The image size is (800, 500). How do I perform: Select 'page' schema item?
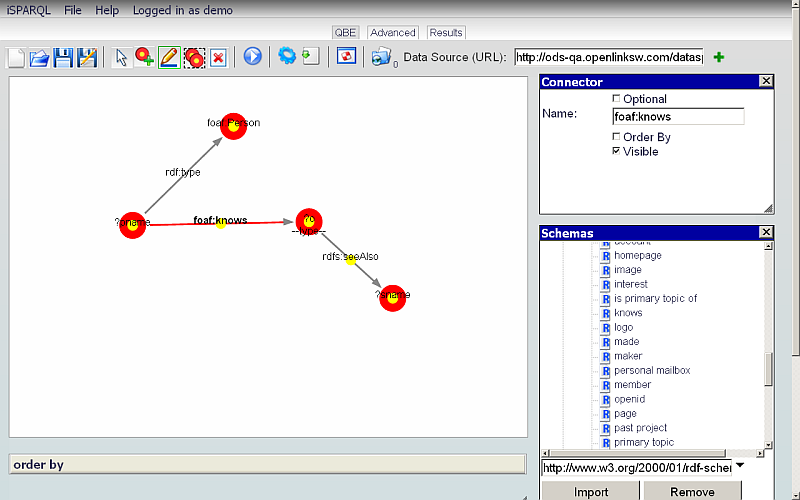pyautogui.click(x=626, y=413)
